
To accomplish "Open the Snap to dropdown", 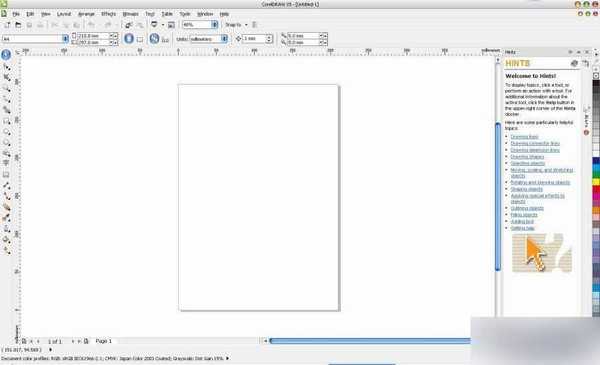I will [x=246, y=25].
